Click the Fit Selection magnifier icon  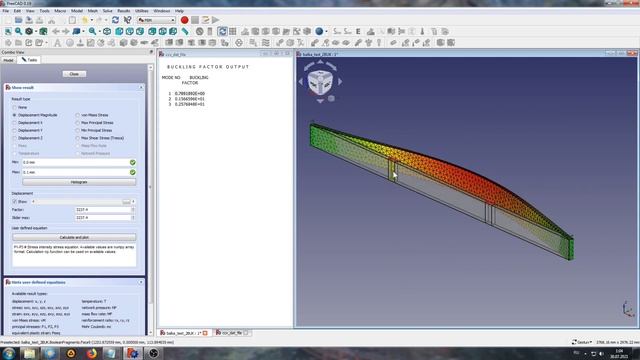tap(18, 31)
